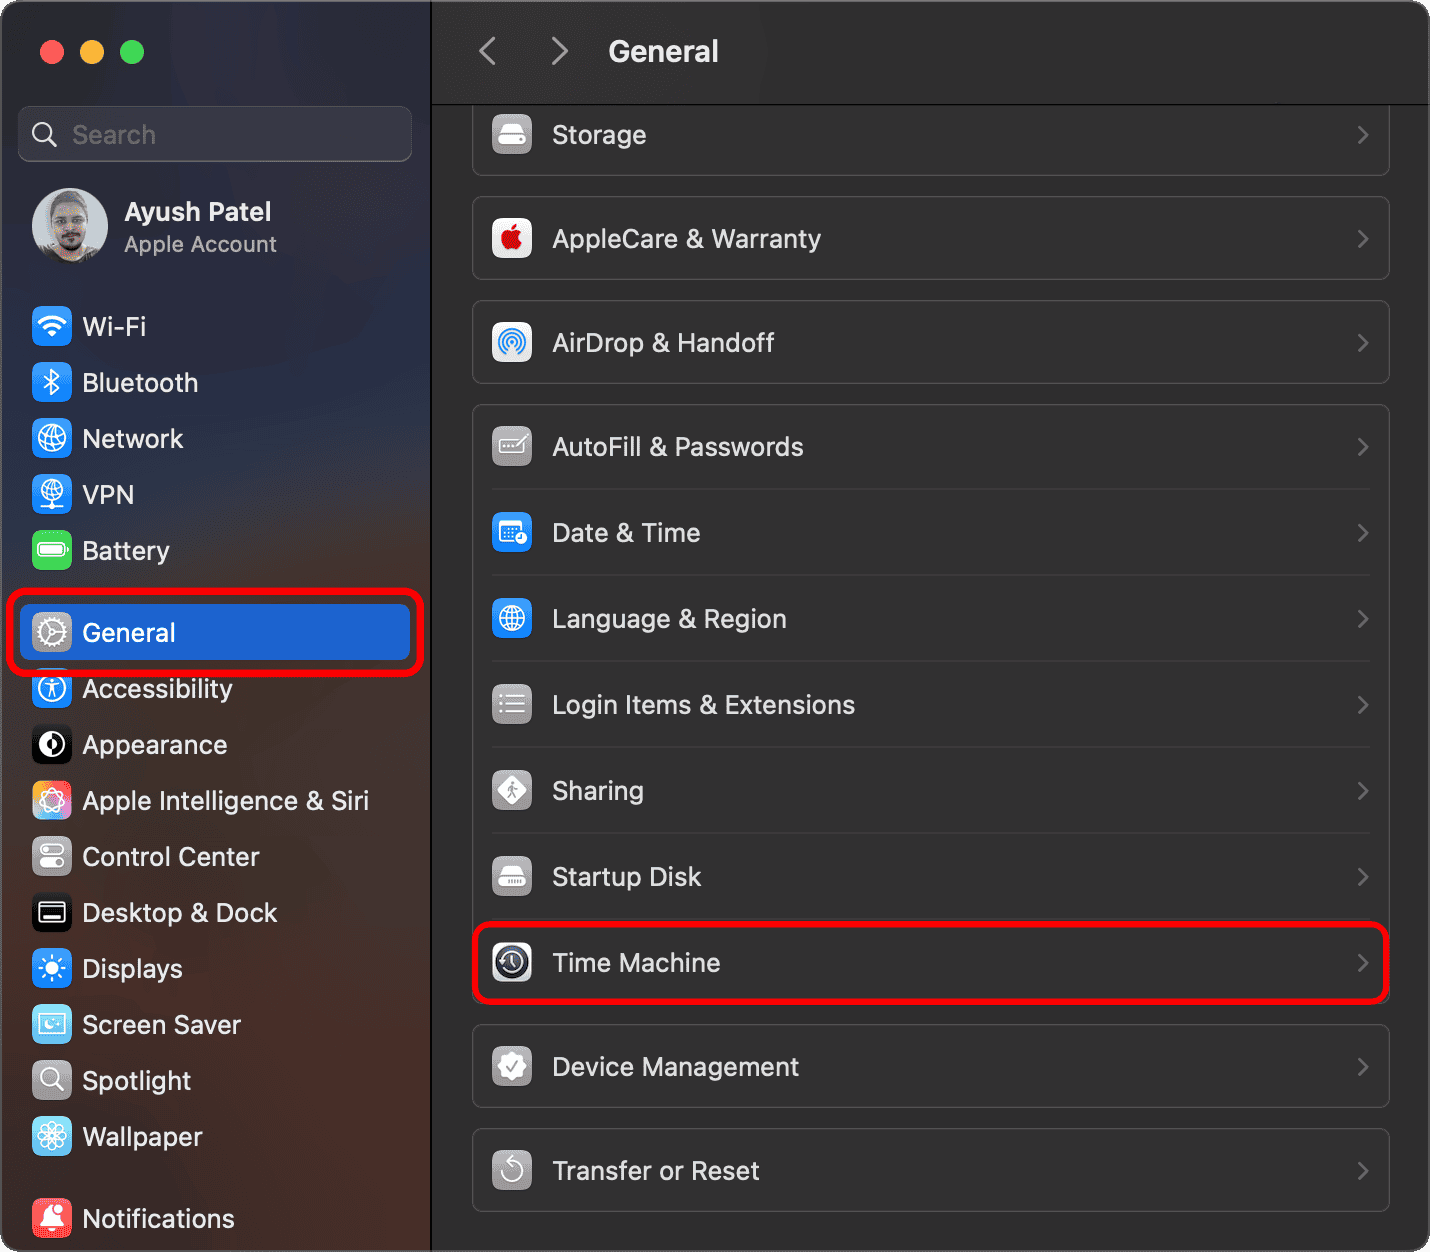Click the Bluetooth sidebar icon

click(52, 382)
